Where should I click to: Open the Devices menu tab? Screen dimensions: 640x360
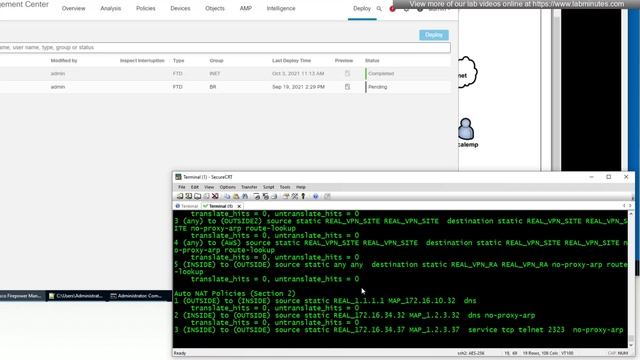click(x=180, y=9)
